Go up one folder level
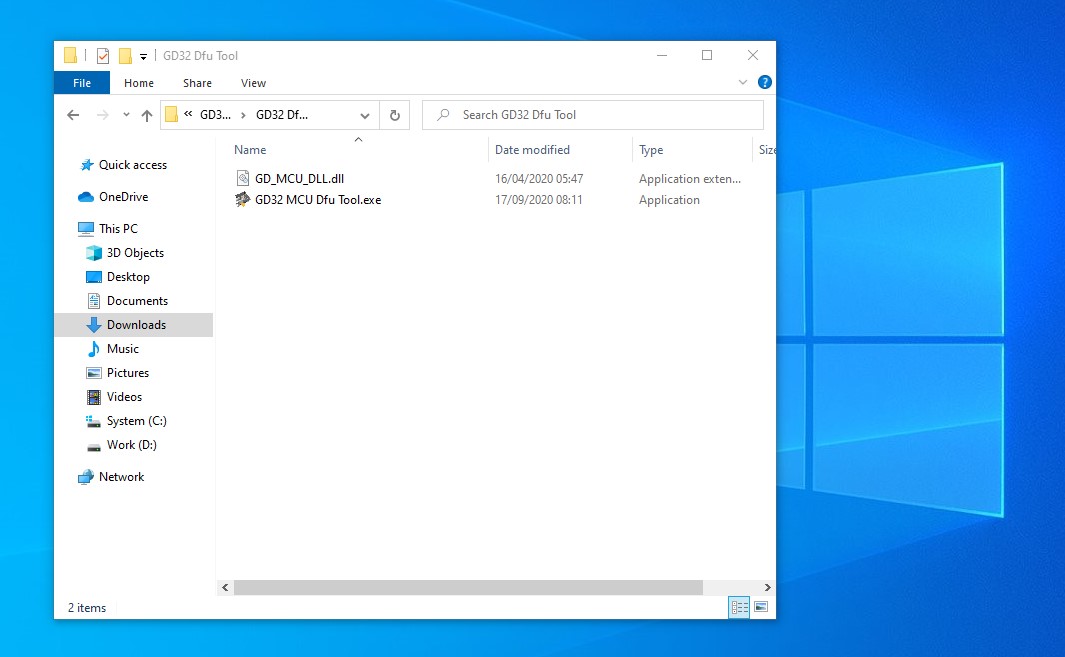Viewport: 1065px width, 657px height. (x=147, y=116)
